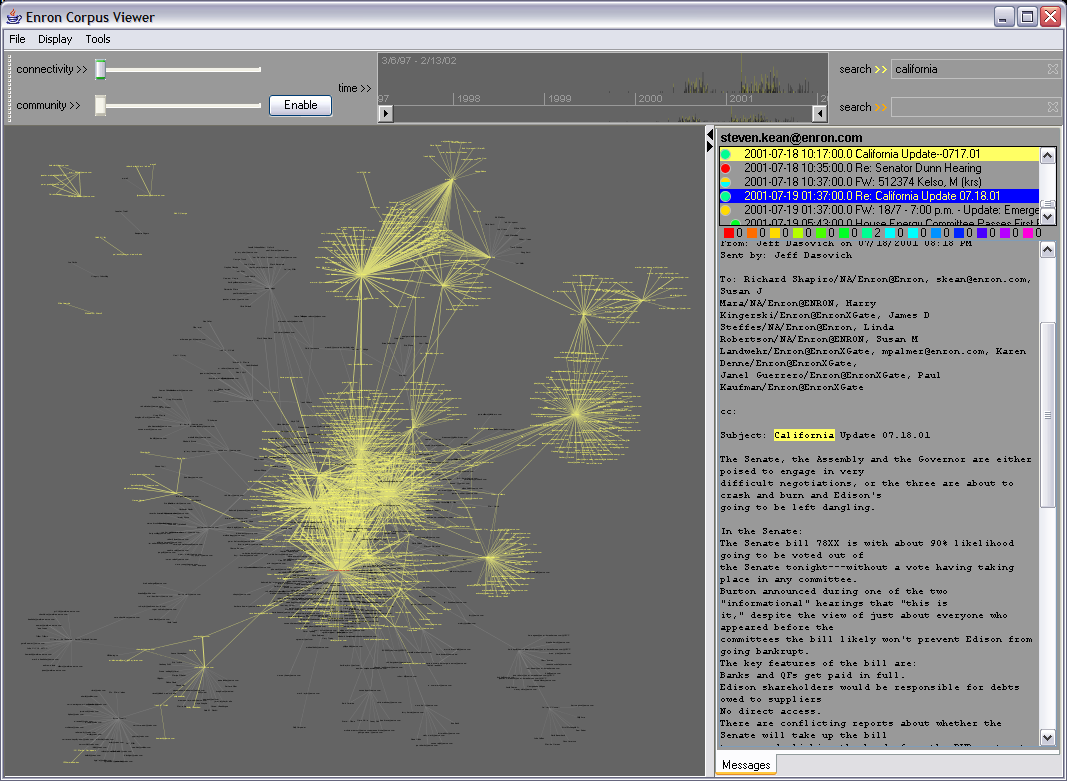Click the connectivity >> label
Screen dimensions: 1067x781
52,69
